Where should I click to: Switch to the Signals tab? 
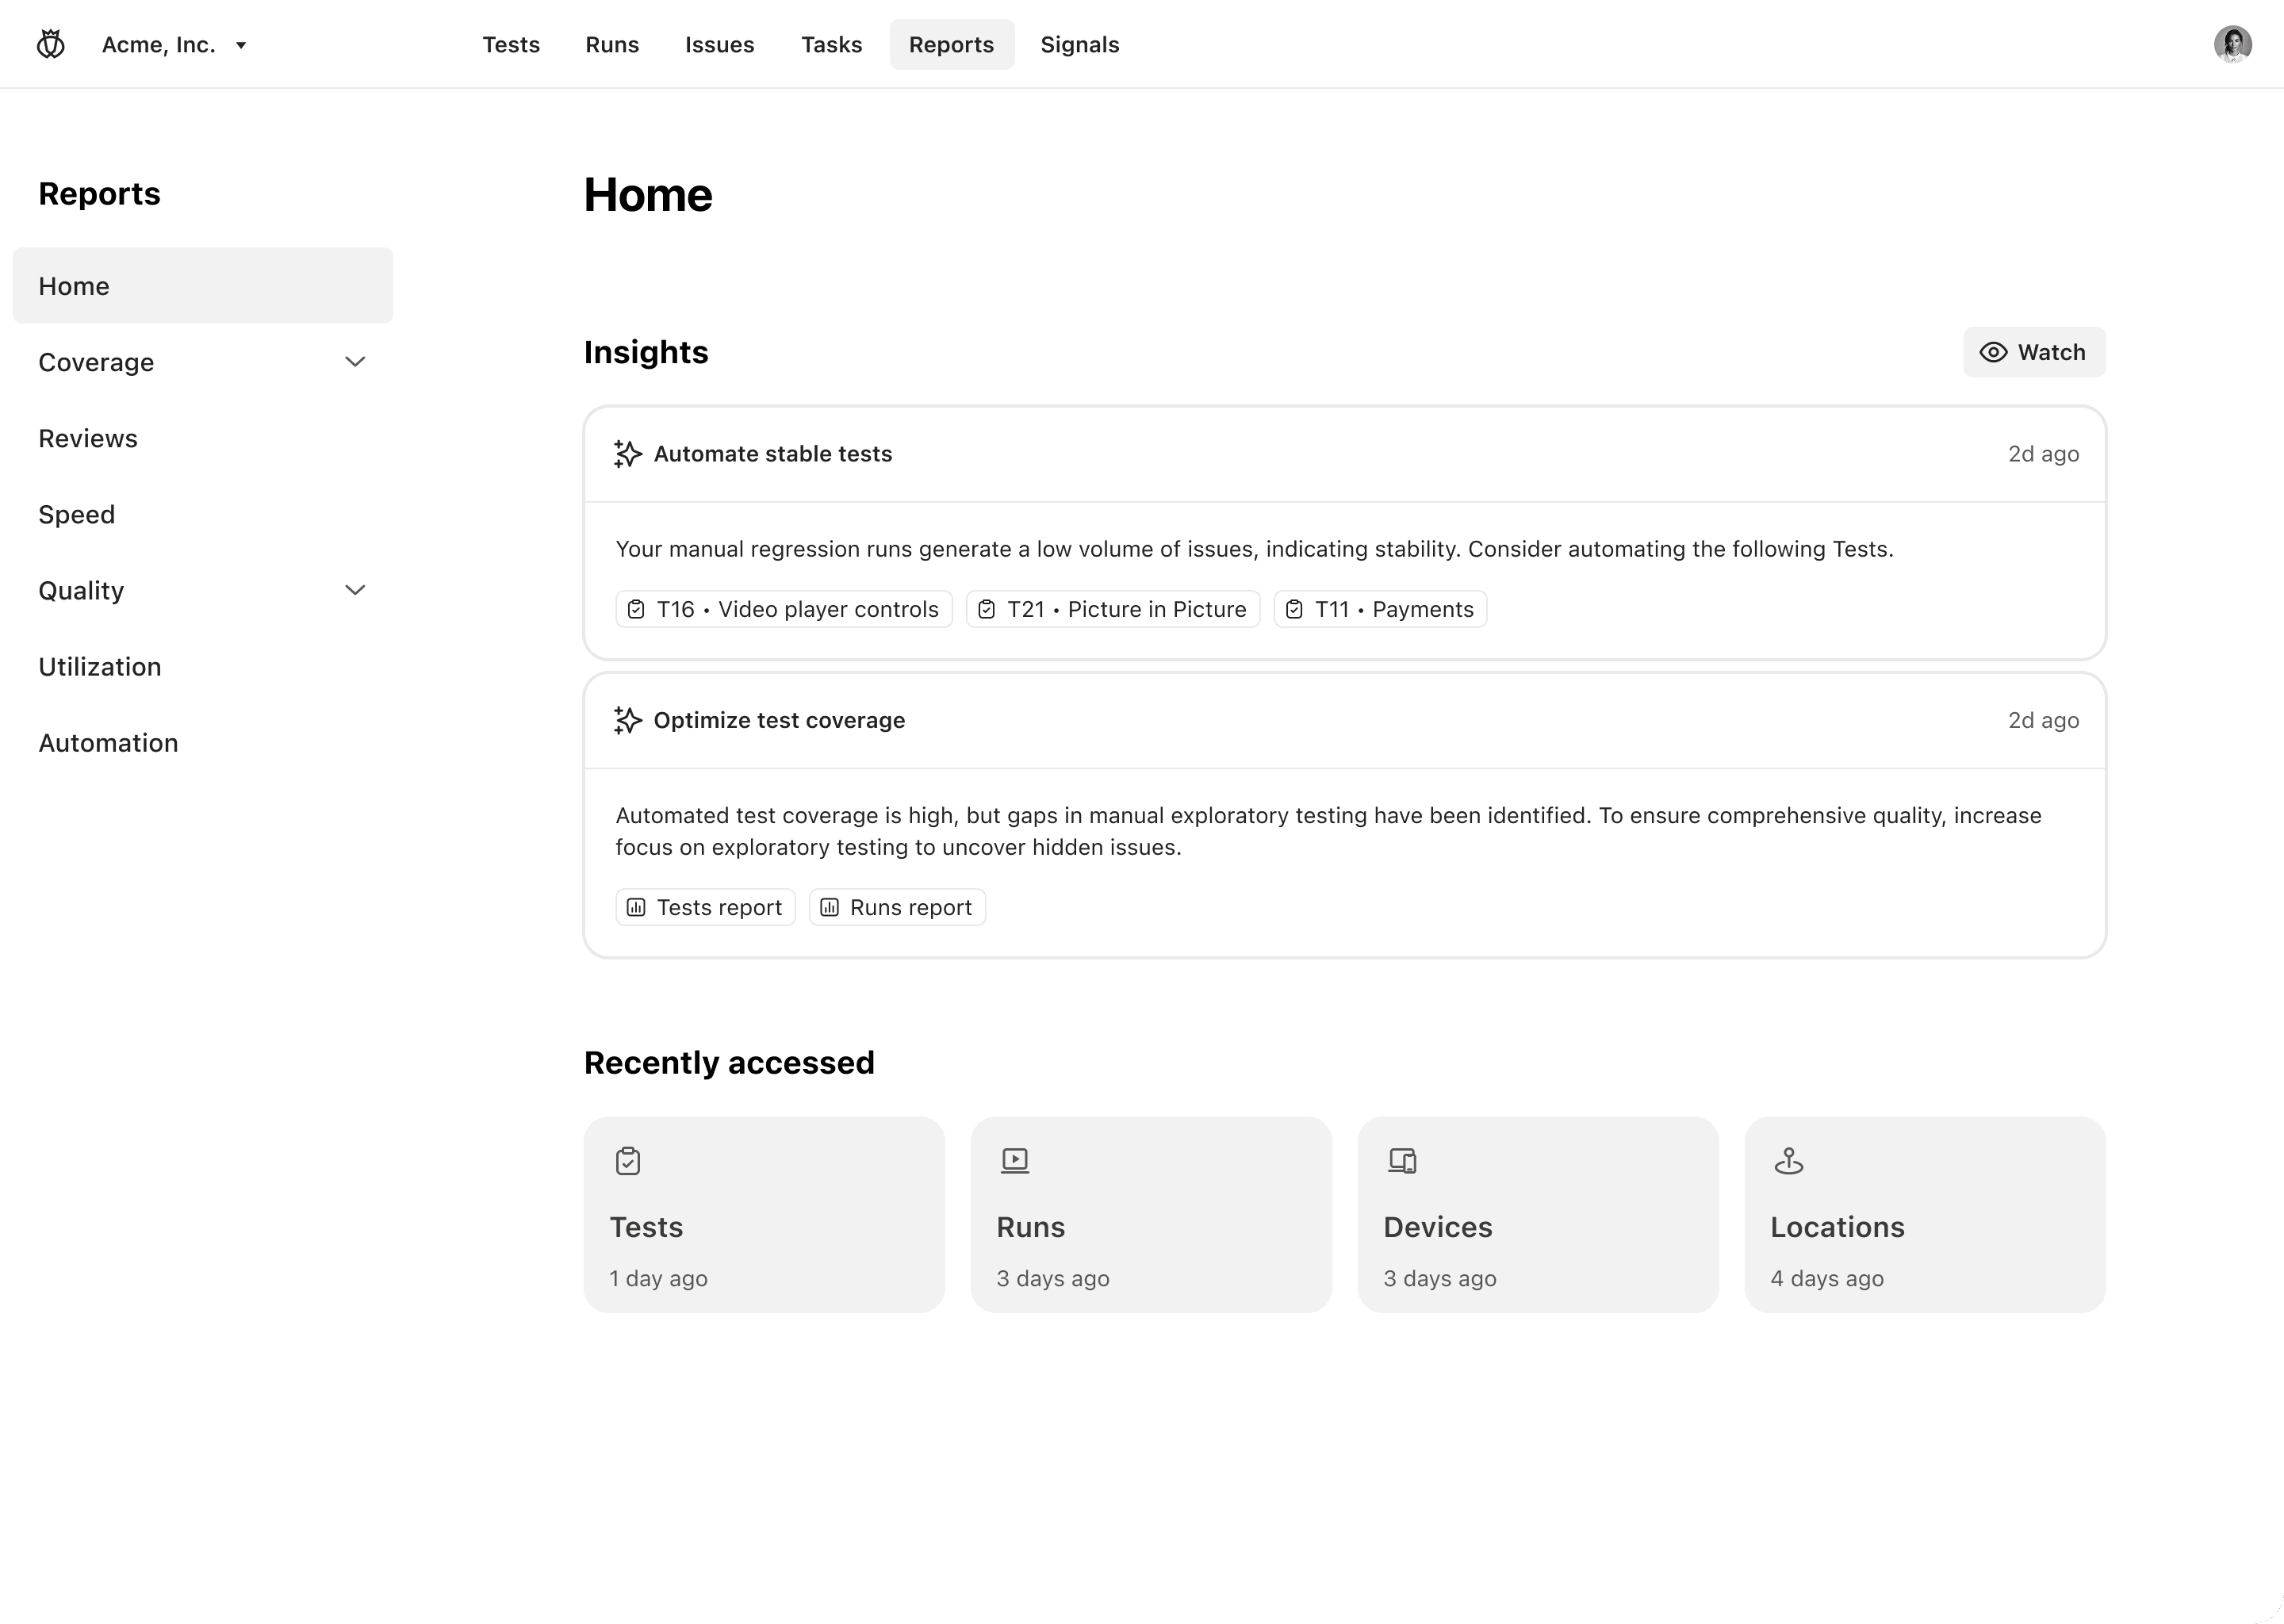click(1079, 44)
